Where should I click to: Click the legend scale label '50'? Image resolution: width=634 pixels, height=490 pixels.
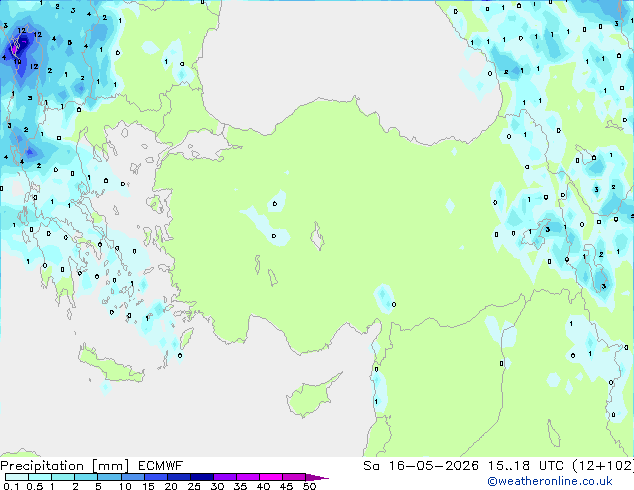coord(309,486)
